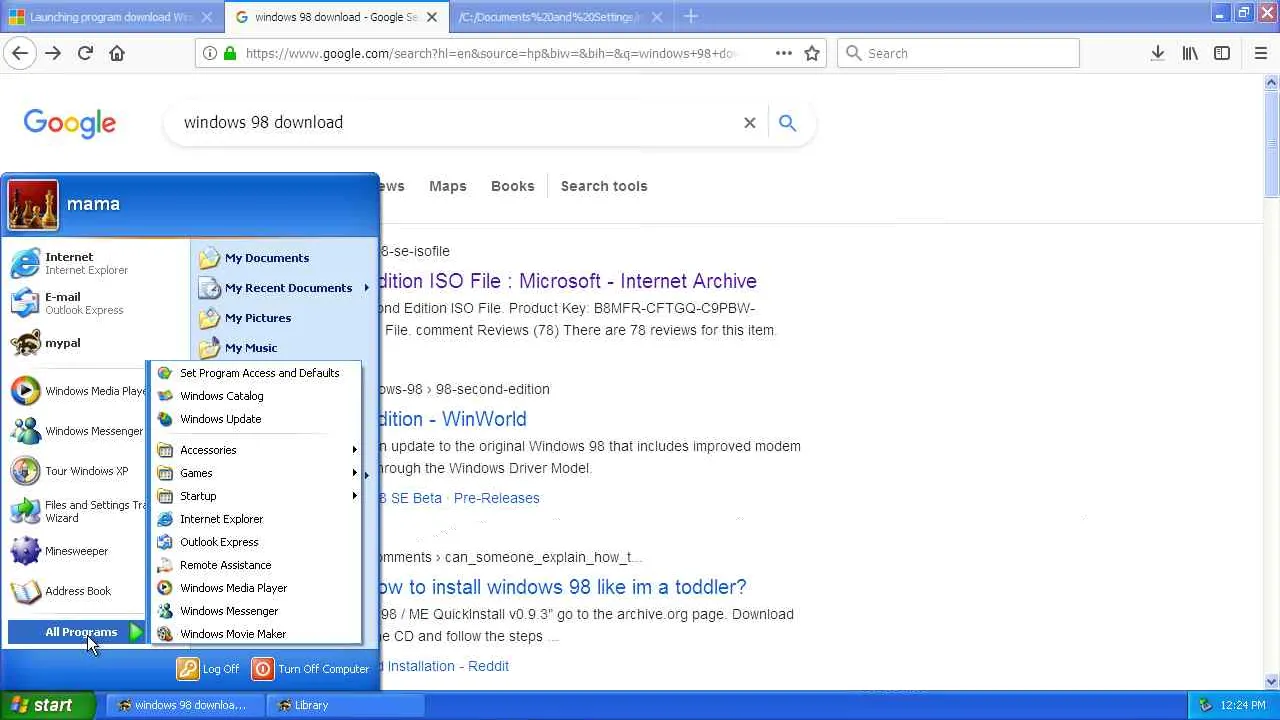Reload the current page
The height and width of the screenshot is (720, 1280).
[x=85, y=53]
